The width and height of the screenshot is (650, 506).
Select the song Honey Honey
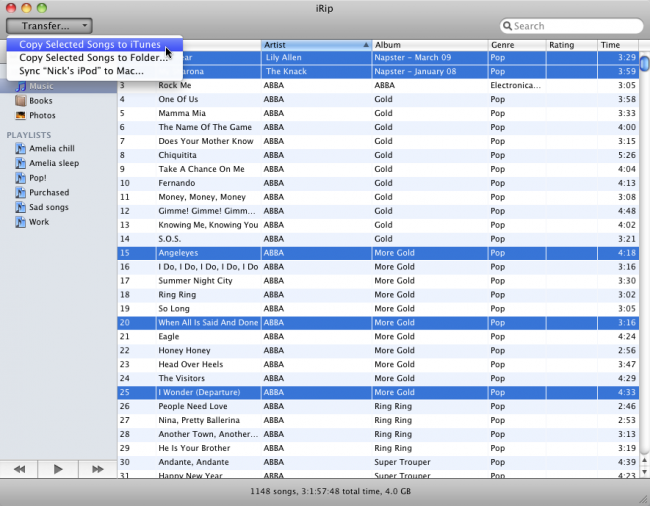pyautogui.click(x=378, y=351)
